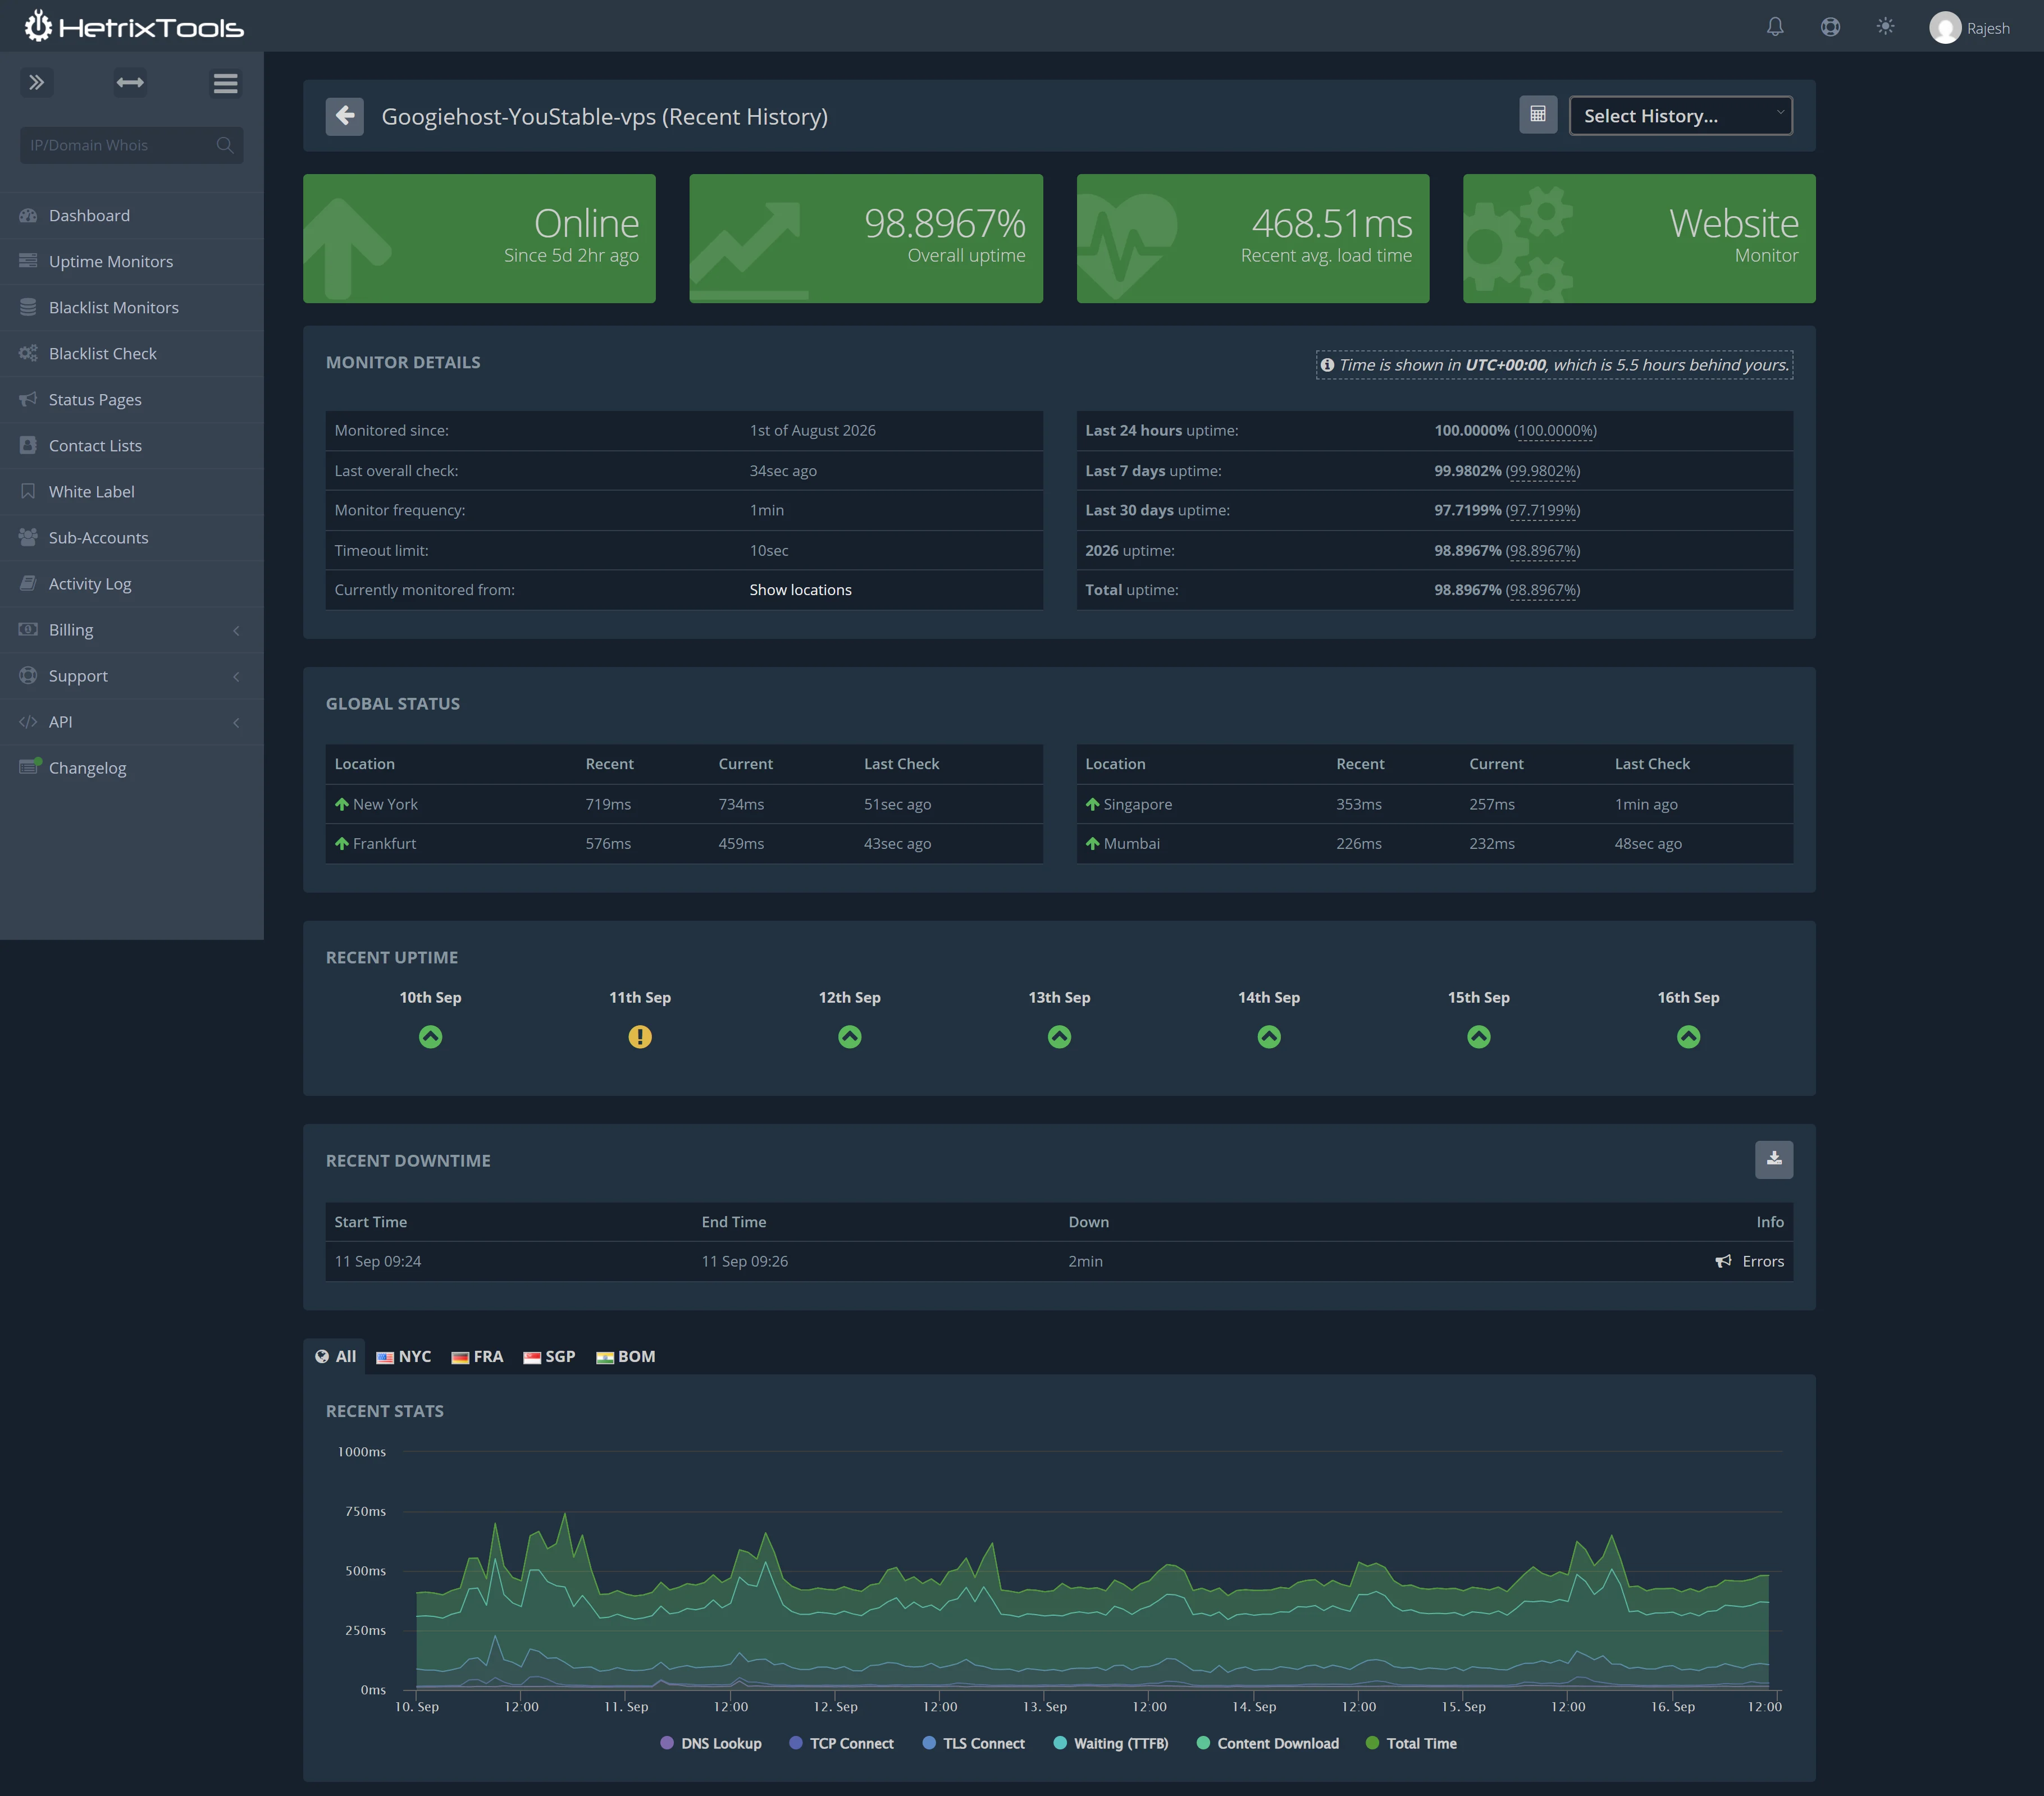This screenshot has width=2044, height=1796.
Task: Switch to the SGP stats tab
Action: 549,1356
